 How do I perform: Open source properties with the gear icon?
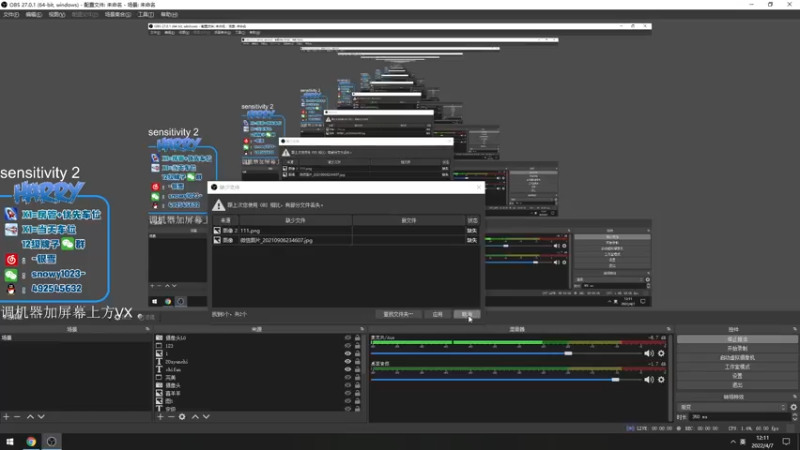tap(182, 417)
